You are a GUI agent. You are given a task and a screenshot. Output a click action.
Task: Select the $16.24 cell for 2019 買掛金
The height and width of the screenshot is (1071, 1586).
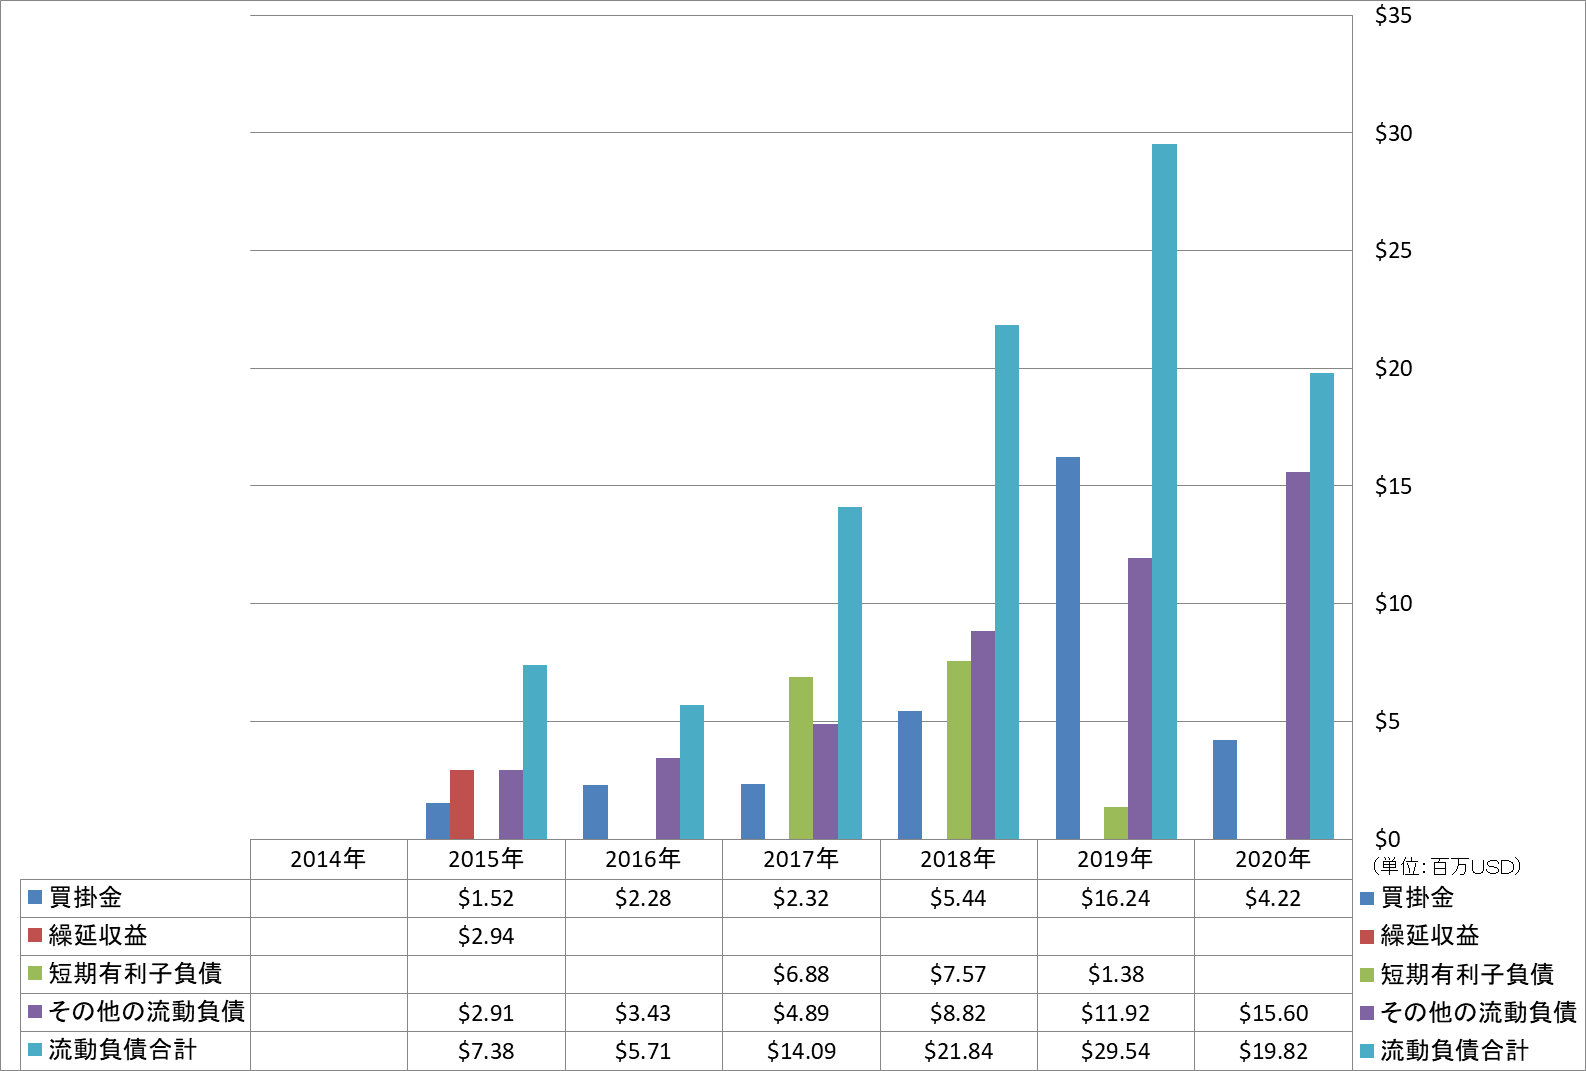click(x=1115, y=898)
